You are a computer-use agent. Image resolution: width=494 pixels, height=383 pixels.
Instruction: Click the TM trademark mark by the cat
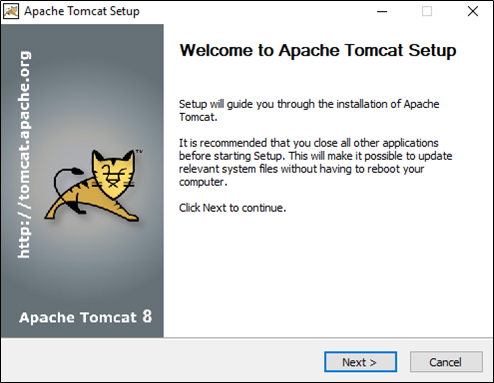139,152
